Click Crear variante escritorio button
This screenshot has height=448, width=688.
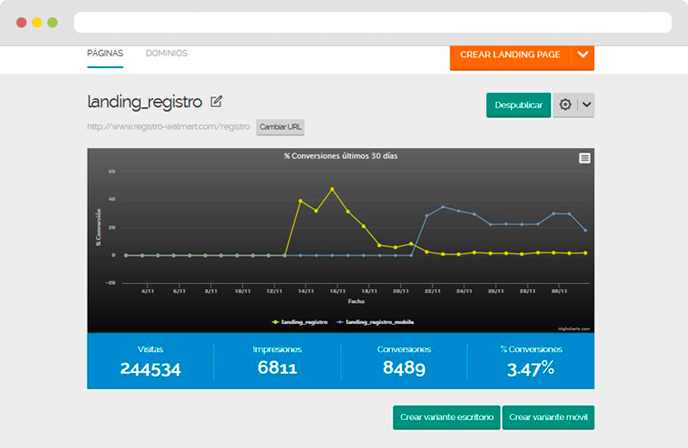(x=446, y=417)
